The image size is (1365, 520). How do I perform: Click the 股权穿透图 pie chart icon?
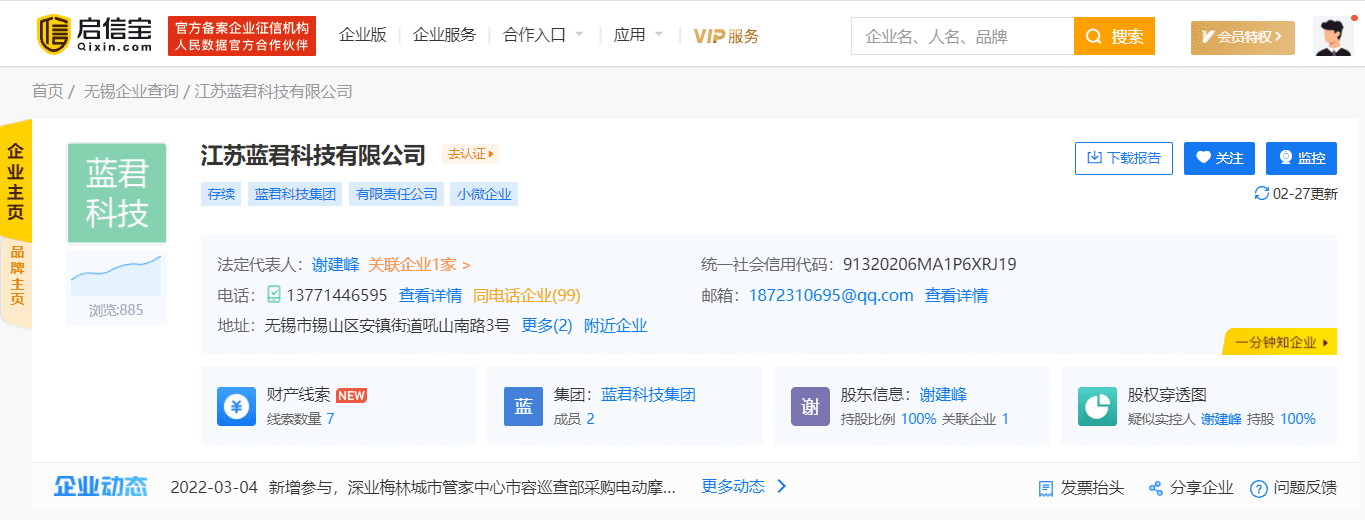[1097, 406]
